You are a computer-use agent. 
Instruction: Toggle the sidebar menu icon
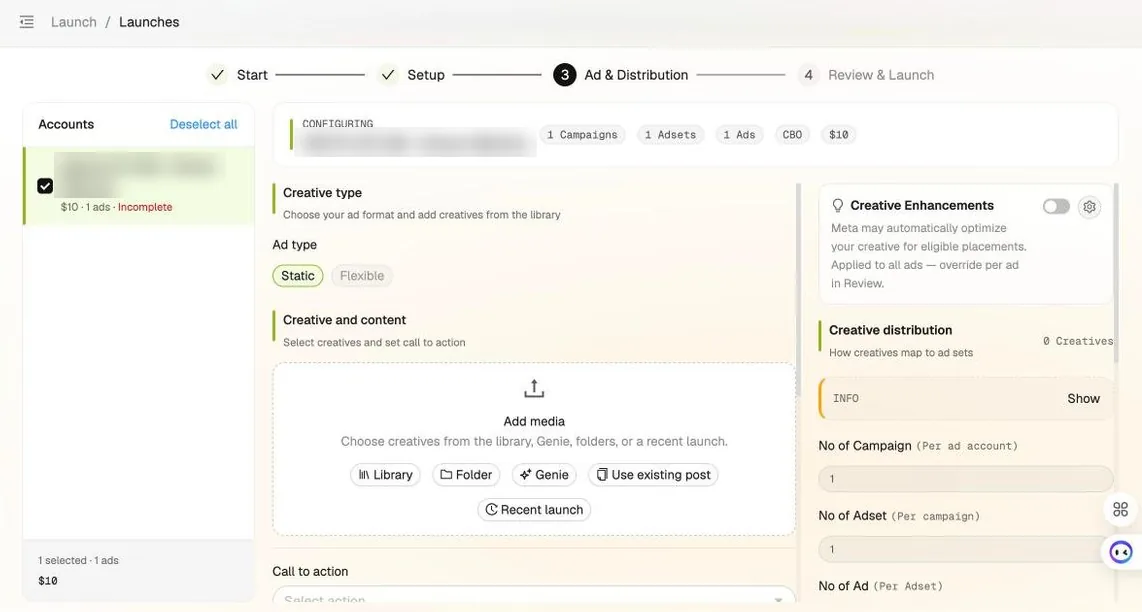click(27, 22)
